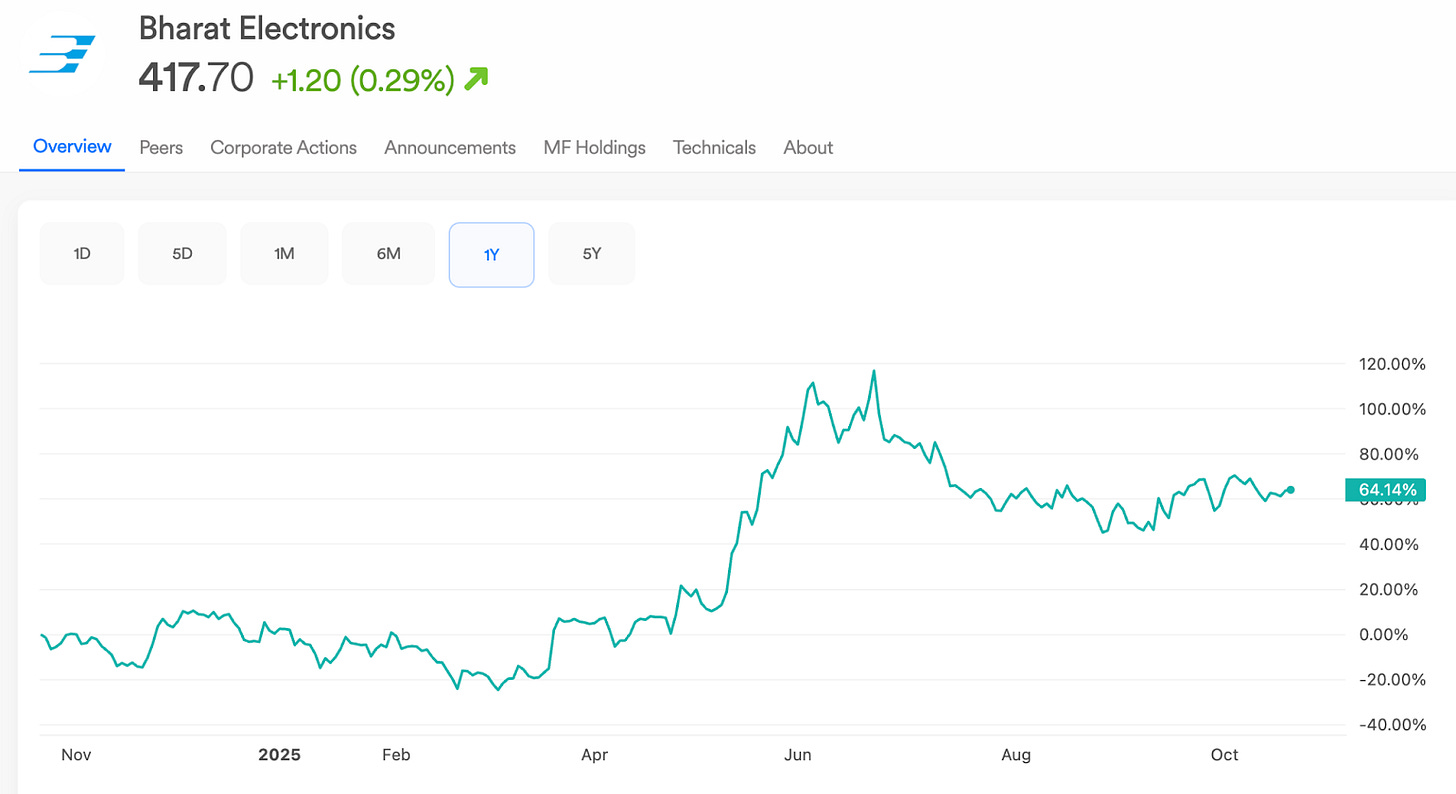The height and width of the screenshot is (794, 1456).
Task: Click the 2025 date axis label
Action: [x=279, y=755]
